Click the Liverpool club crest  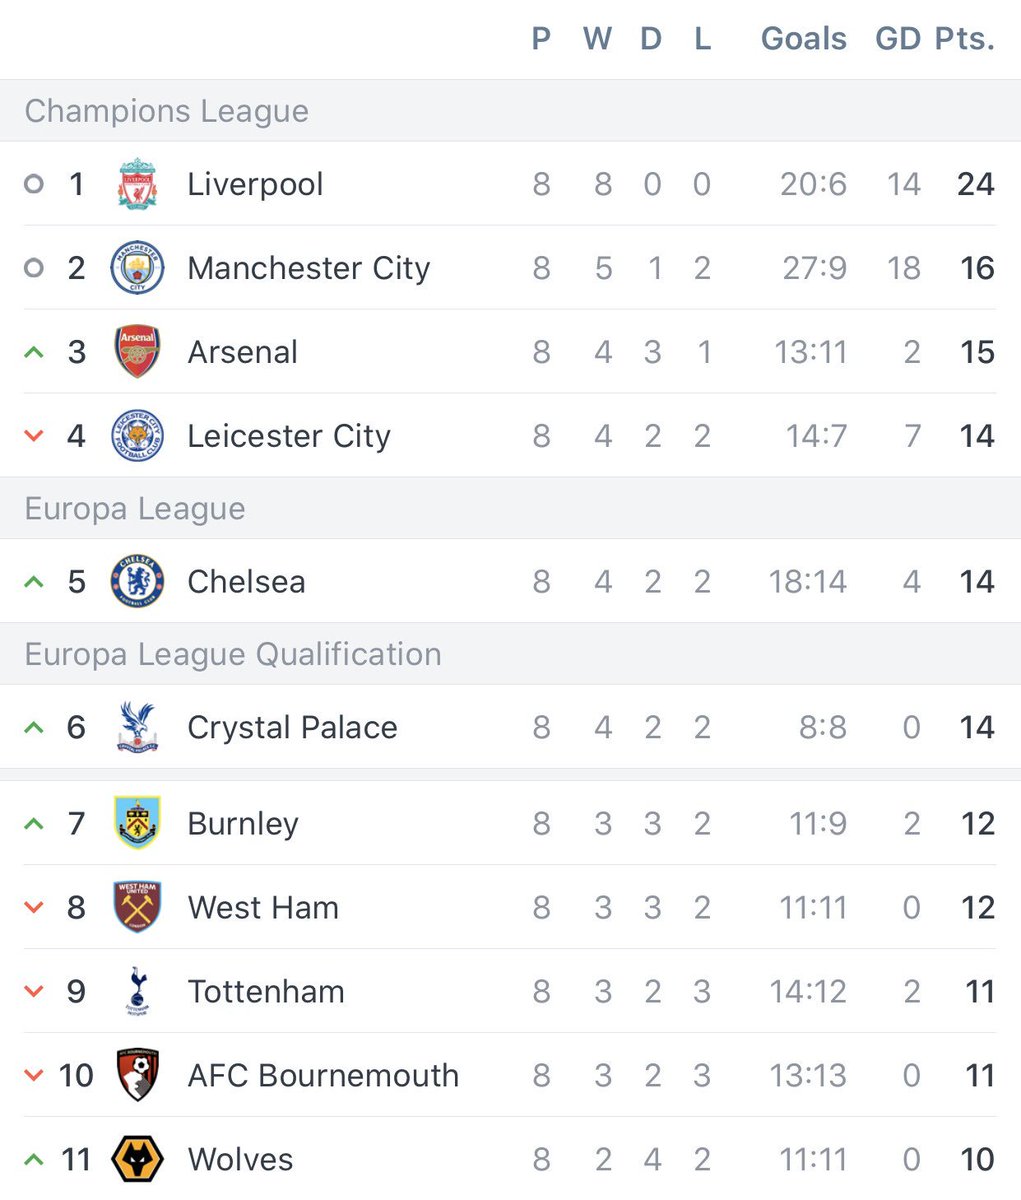tap(137, 184)
